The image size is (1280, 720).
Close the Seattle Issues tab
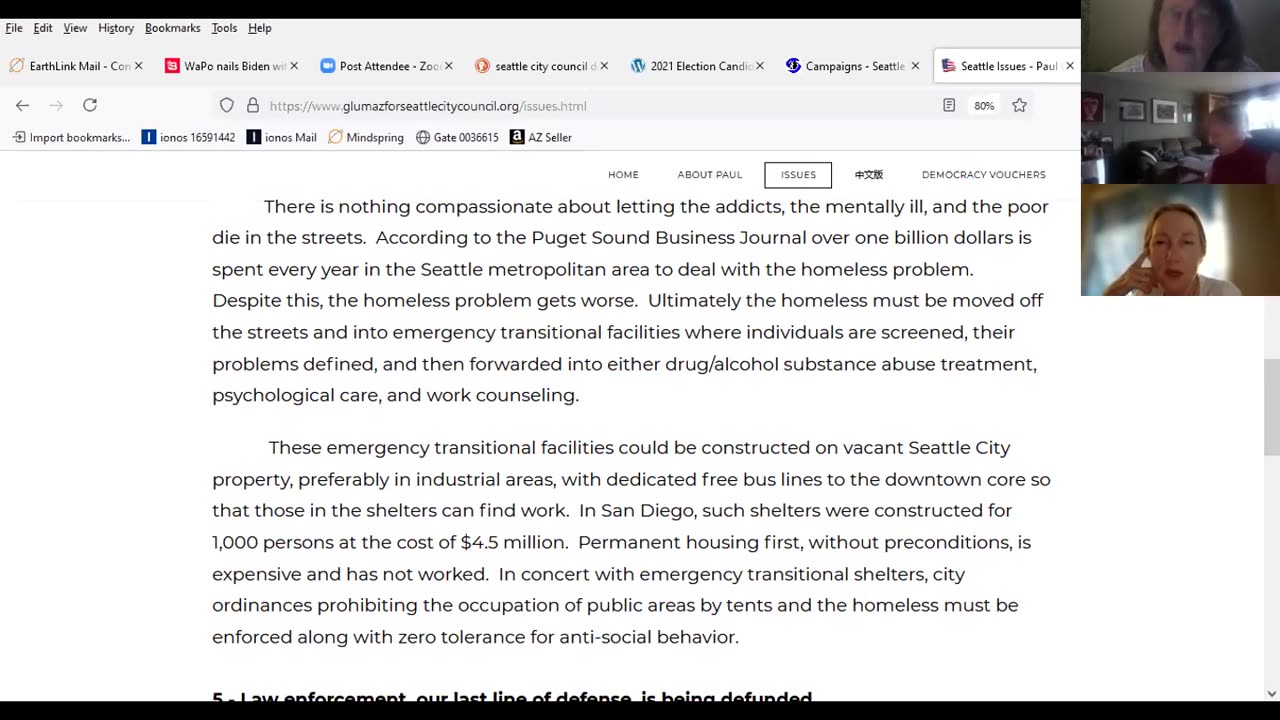pos(1069,66)
